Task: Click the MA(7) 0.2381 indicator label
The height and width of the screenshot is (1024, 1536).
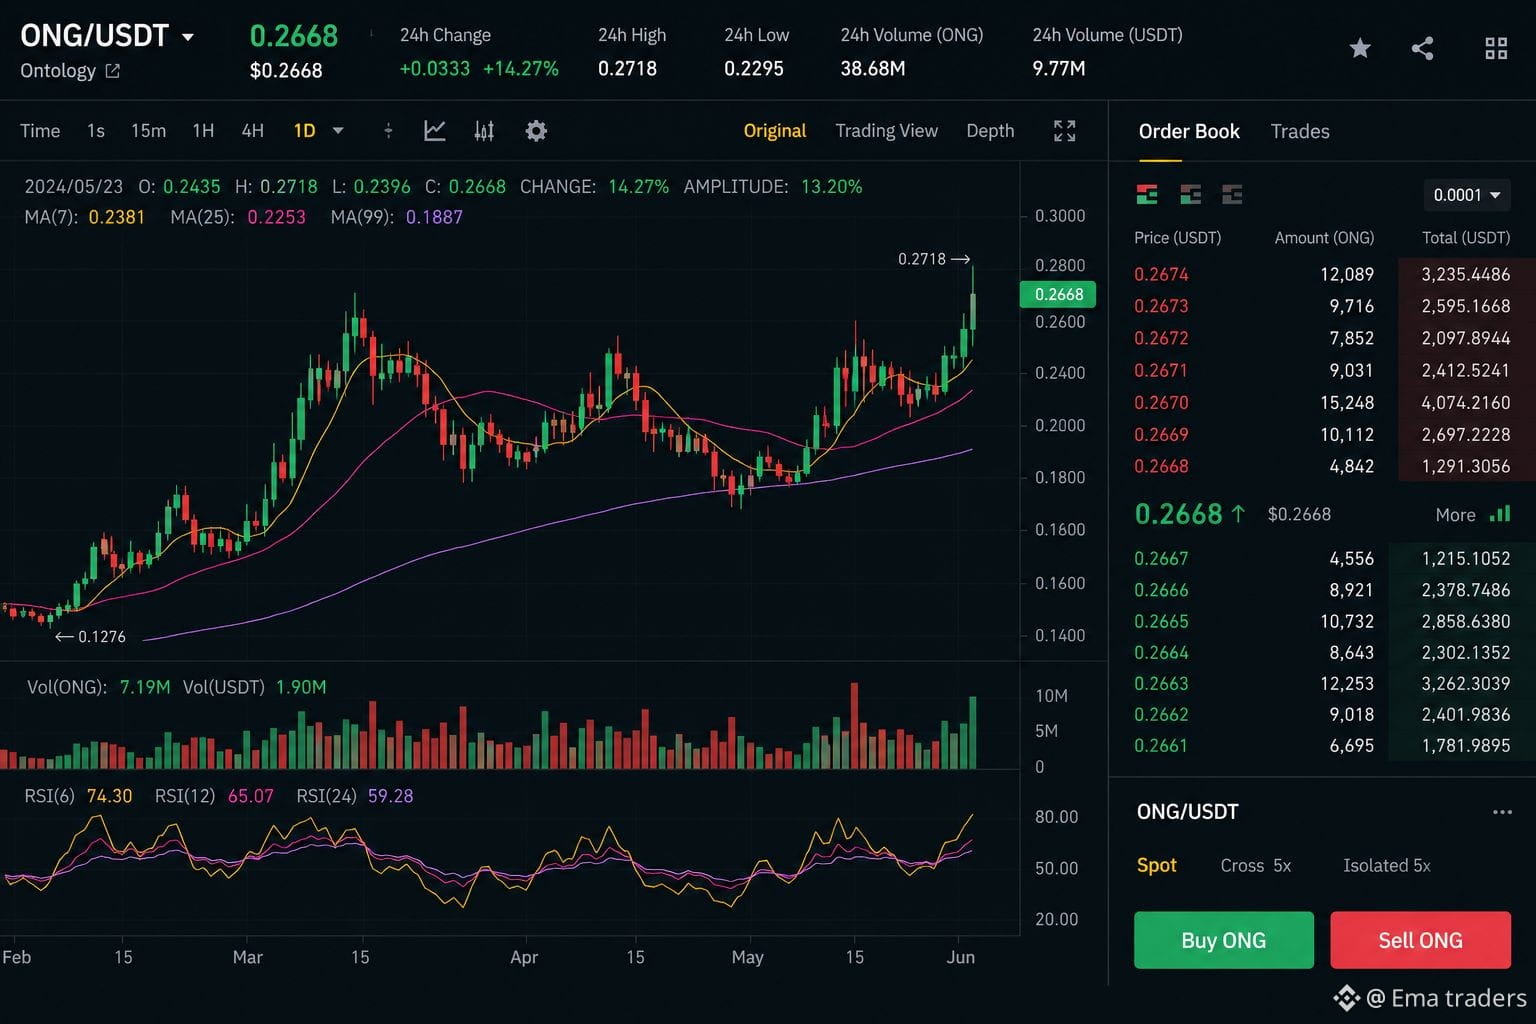Action: pos(85,217)
